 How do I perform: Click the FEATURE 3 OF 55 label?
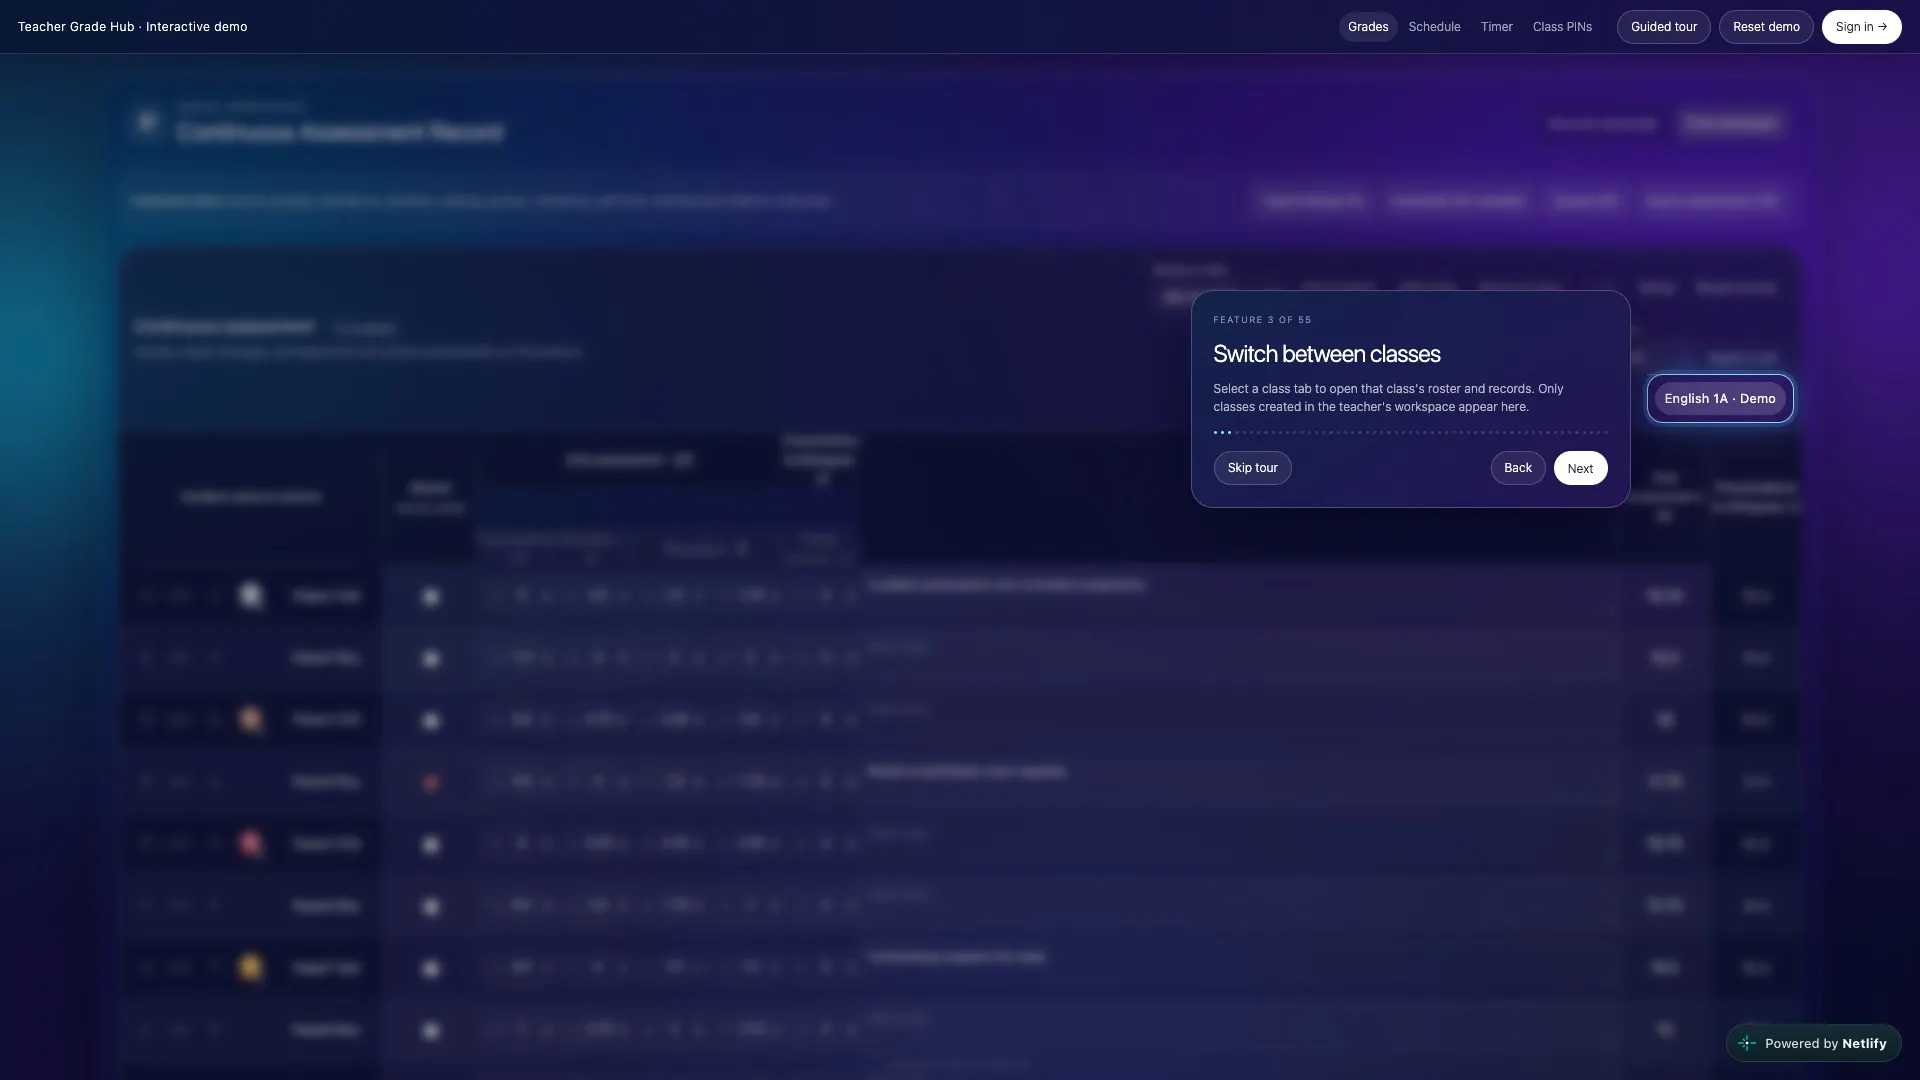point(1262,320)
